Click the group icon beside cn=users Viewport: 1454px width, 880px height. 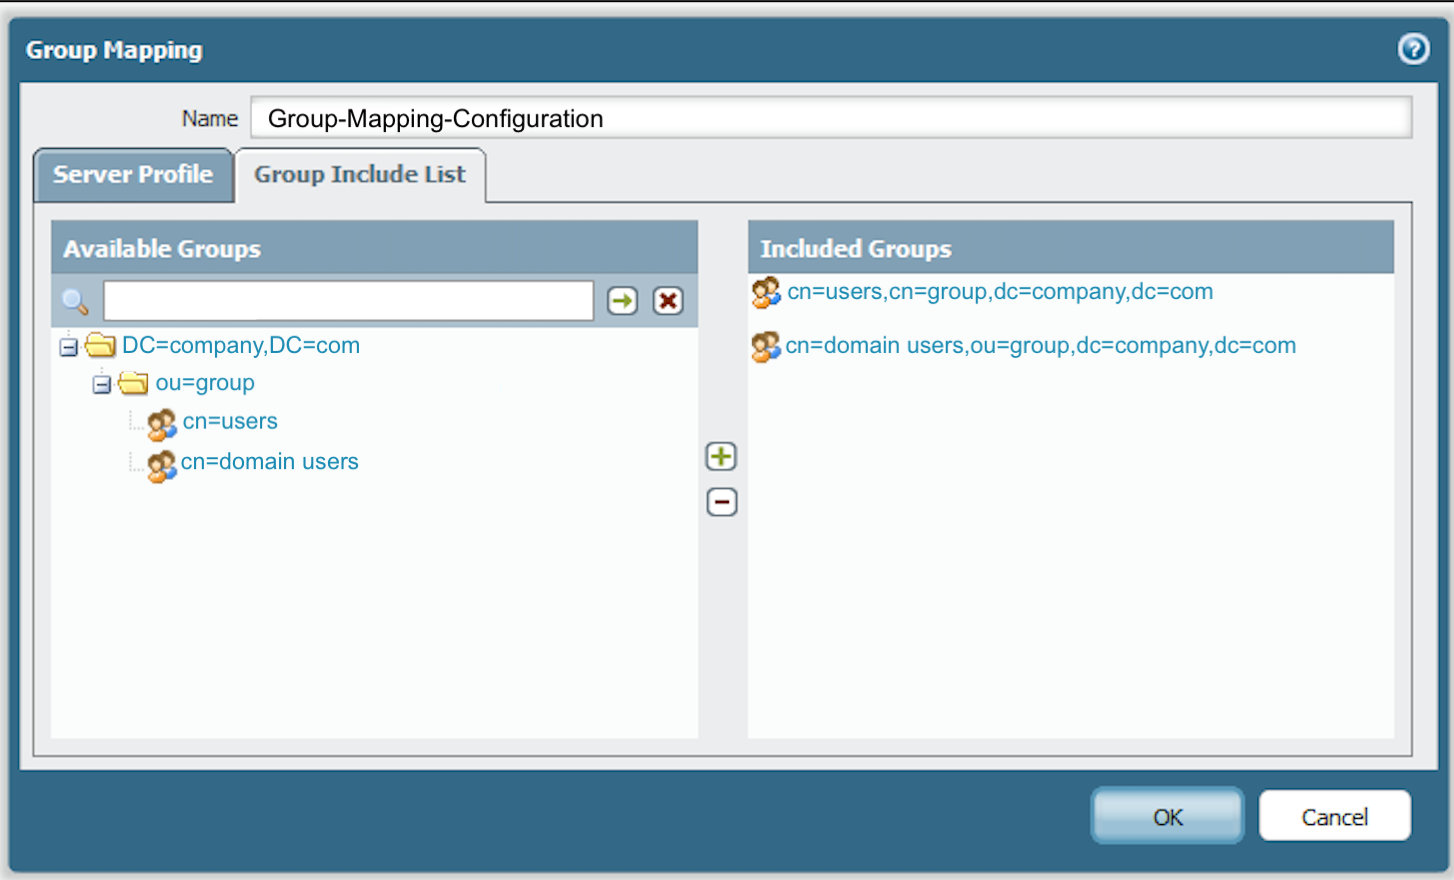161,424
